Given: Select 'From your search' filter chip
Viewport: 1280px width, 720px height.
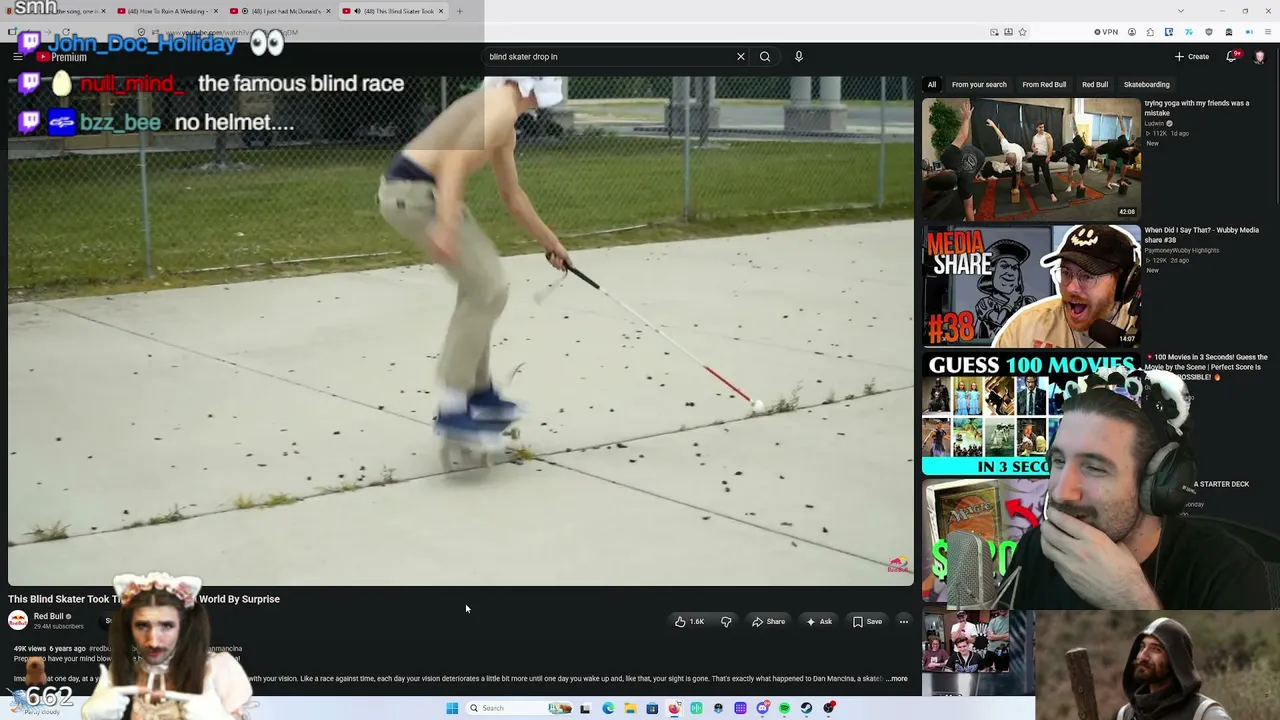Looking at the screenshot, I should click(979, 85).
